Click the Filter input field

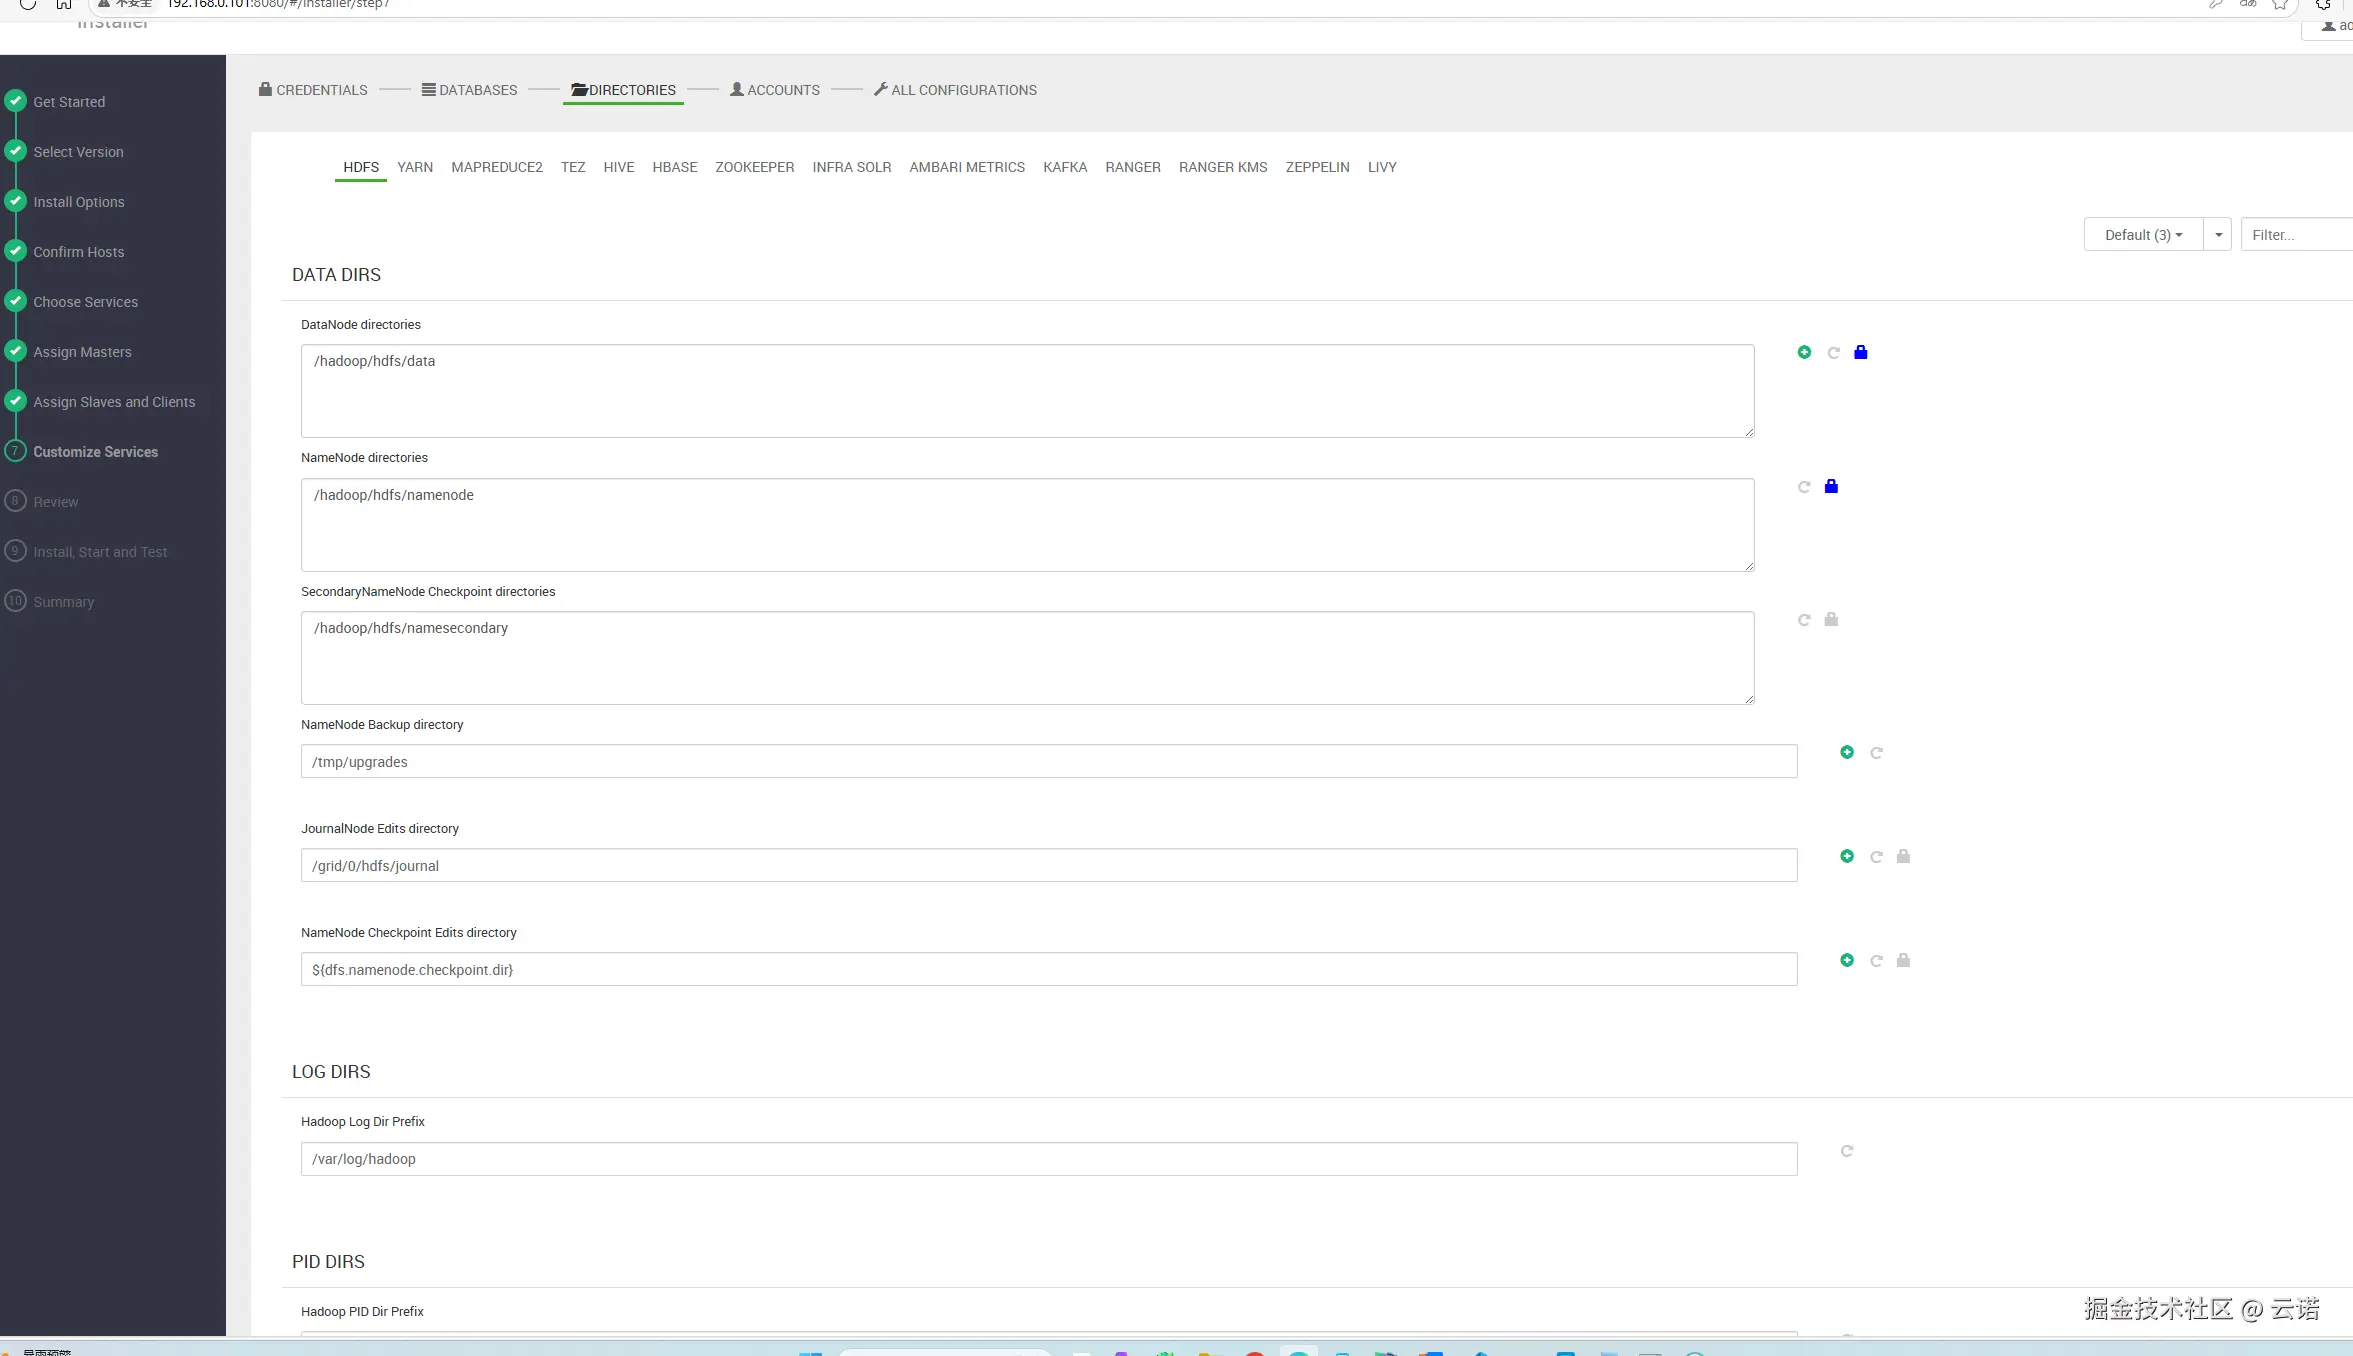[2296, 235]
